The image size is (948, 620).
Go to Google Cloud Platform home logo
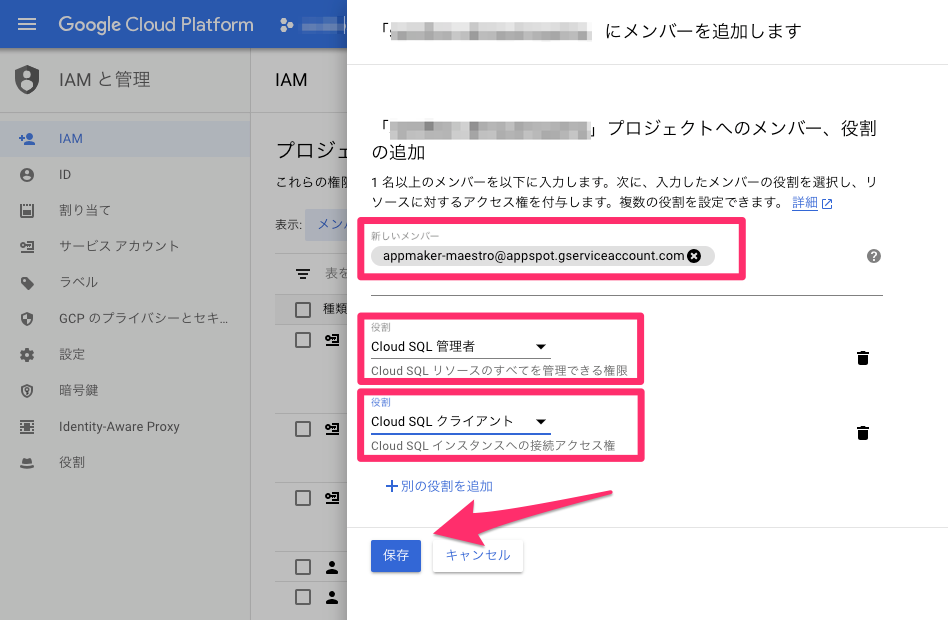[156, 24]
